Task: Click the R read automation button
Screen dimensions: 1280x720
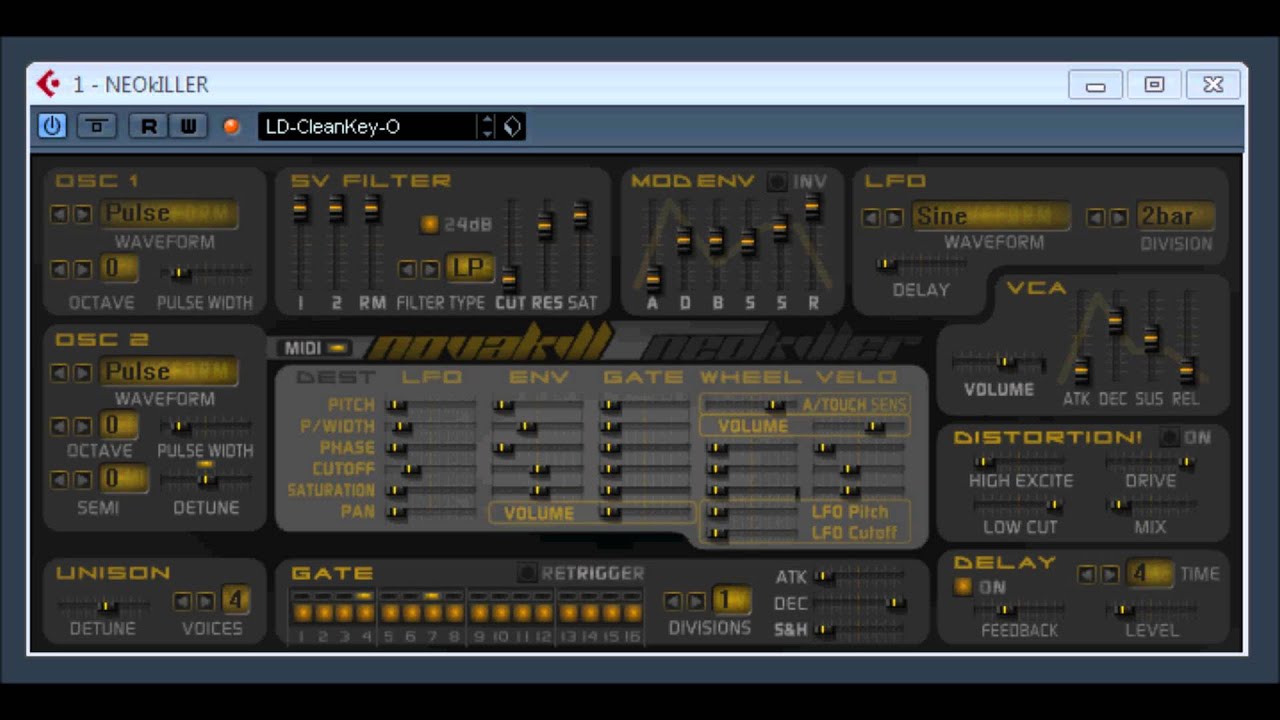Action: point(149,126)
